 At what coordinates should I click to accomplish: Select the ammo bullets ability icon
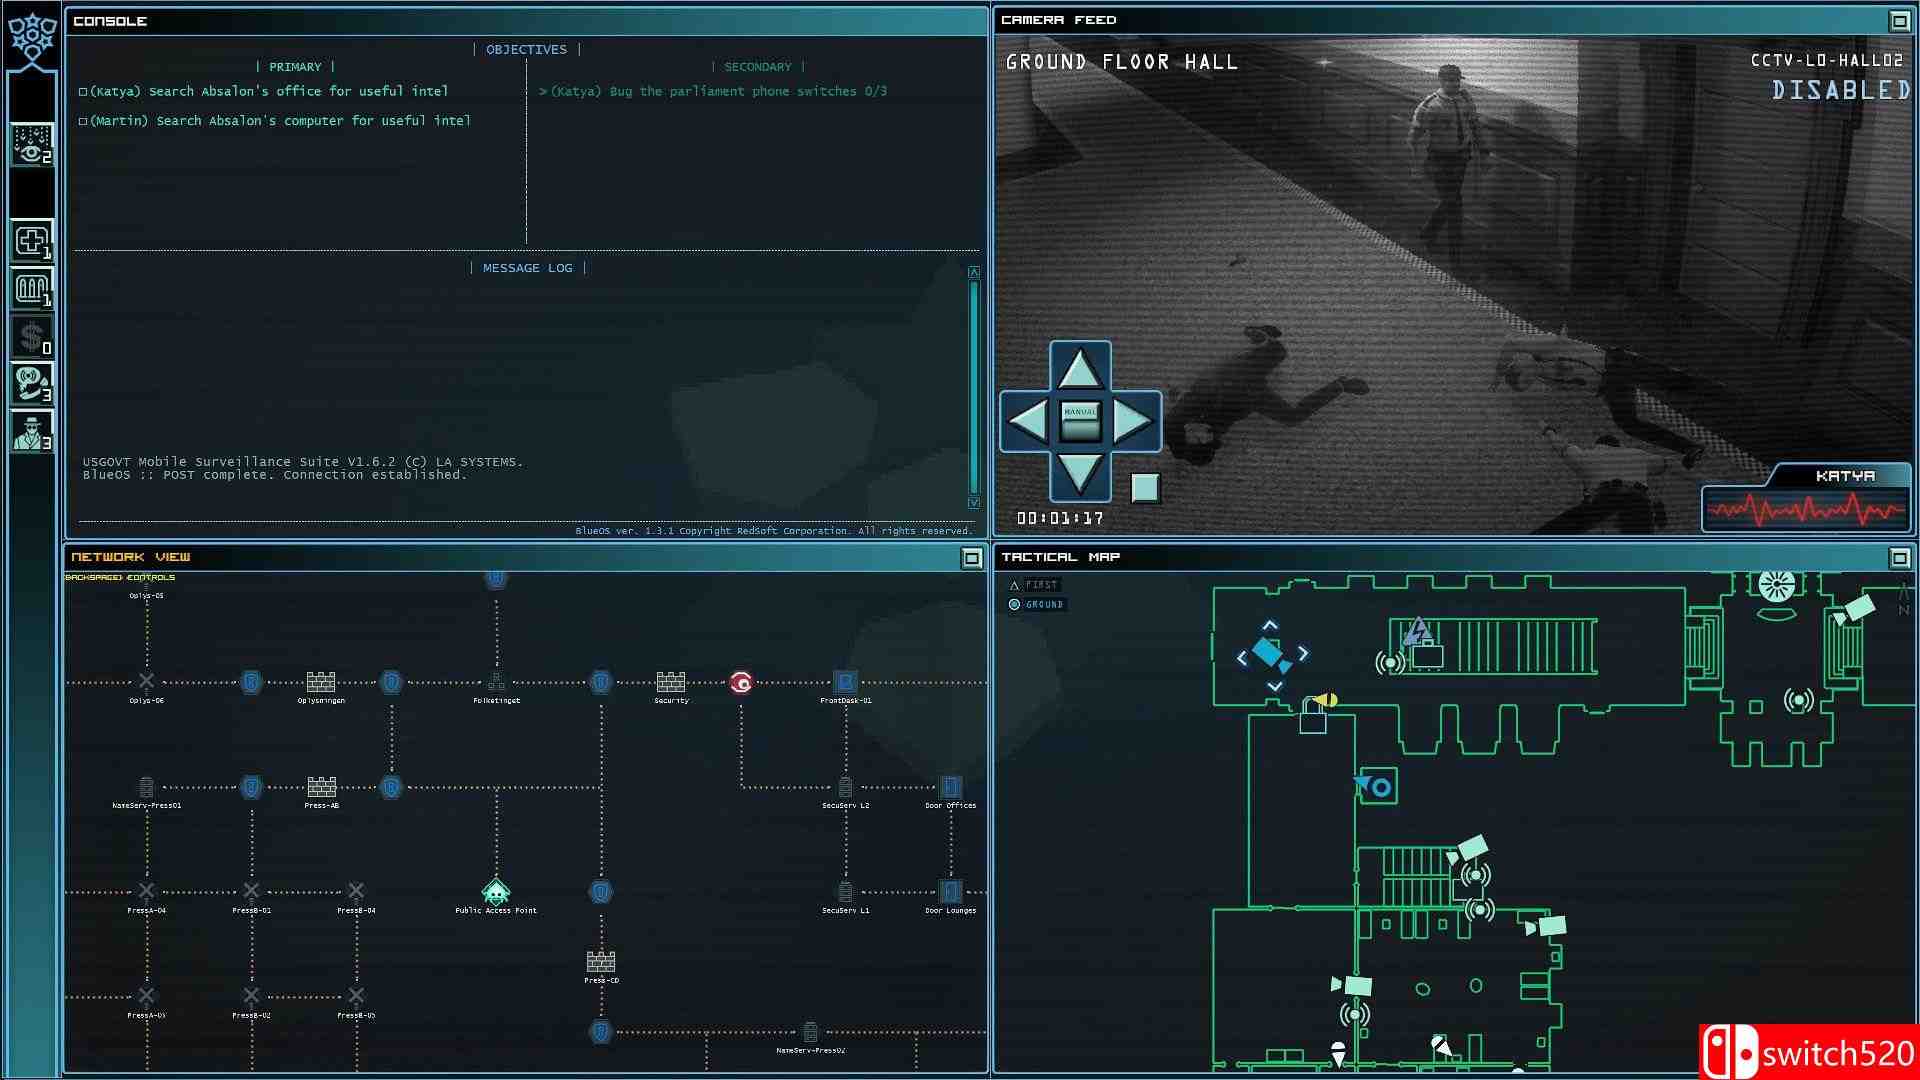coord(31,290)
